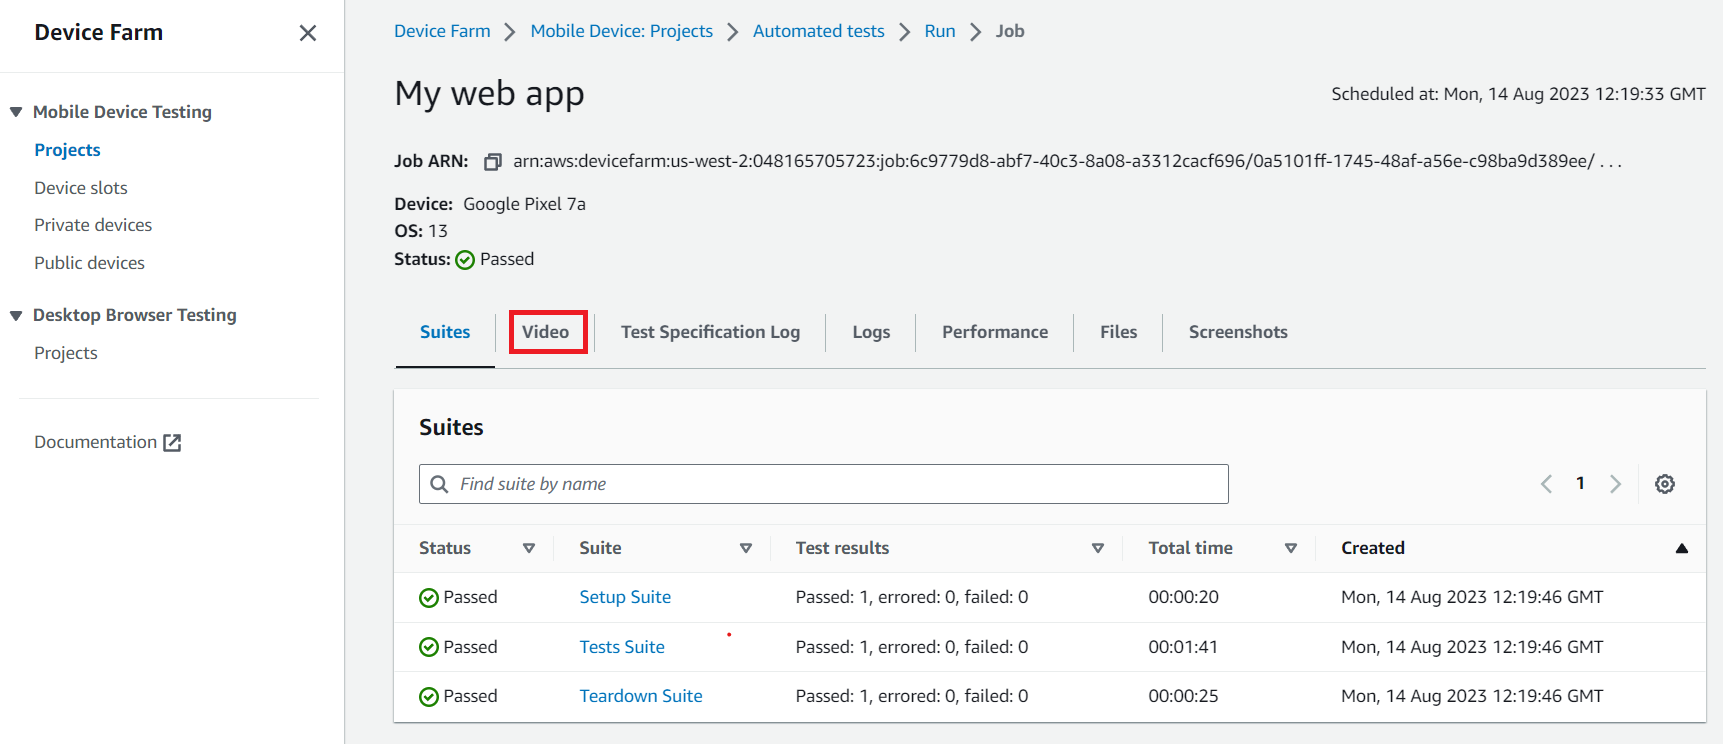1723x744 pixels.
Task: Go to previous page of suites
Action: (x=1546, y=484)
